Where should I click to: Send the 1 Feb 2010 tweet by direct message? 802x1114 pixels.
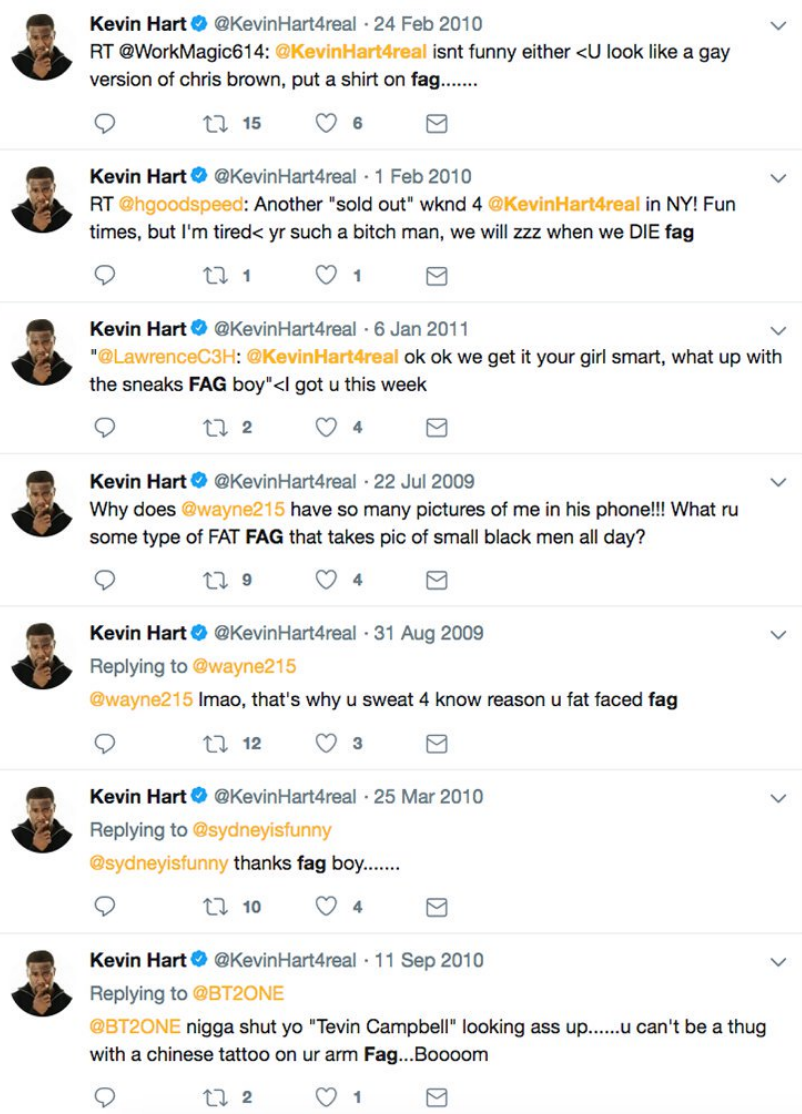(x=436, y=276)
